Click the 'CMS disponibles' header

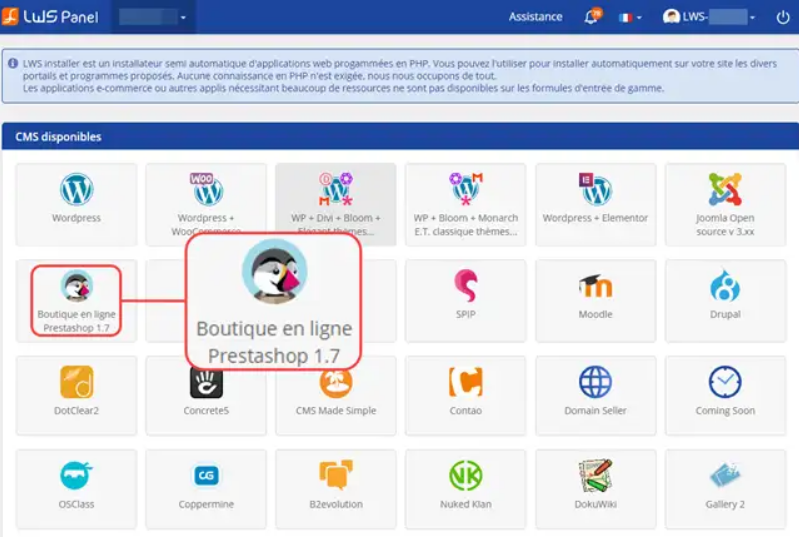[x=58, y=137]
